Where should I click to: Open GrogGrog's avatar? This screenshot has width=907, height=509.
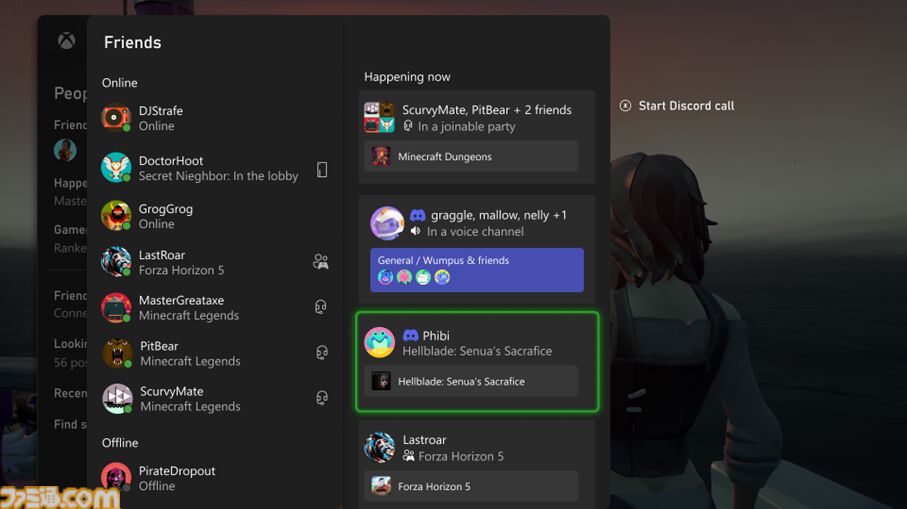tap(116, 215)
